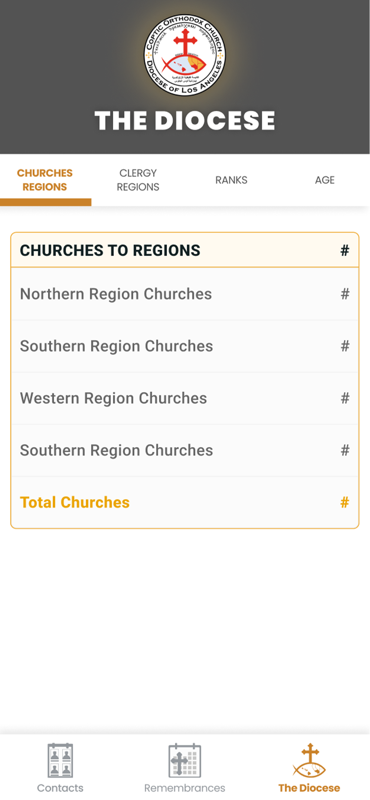The height and width of the screenshot is (800, 370).
Task: Click the # symbol in the CHURCHES TO REGIONS header
Action: click(345, 251)
